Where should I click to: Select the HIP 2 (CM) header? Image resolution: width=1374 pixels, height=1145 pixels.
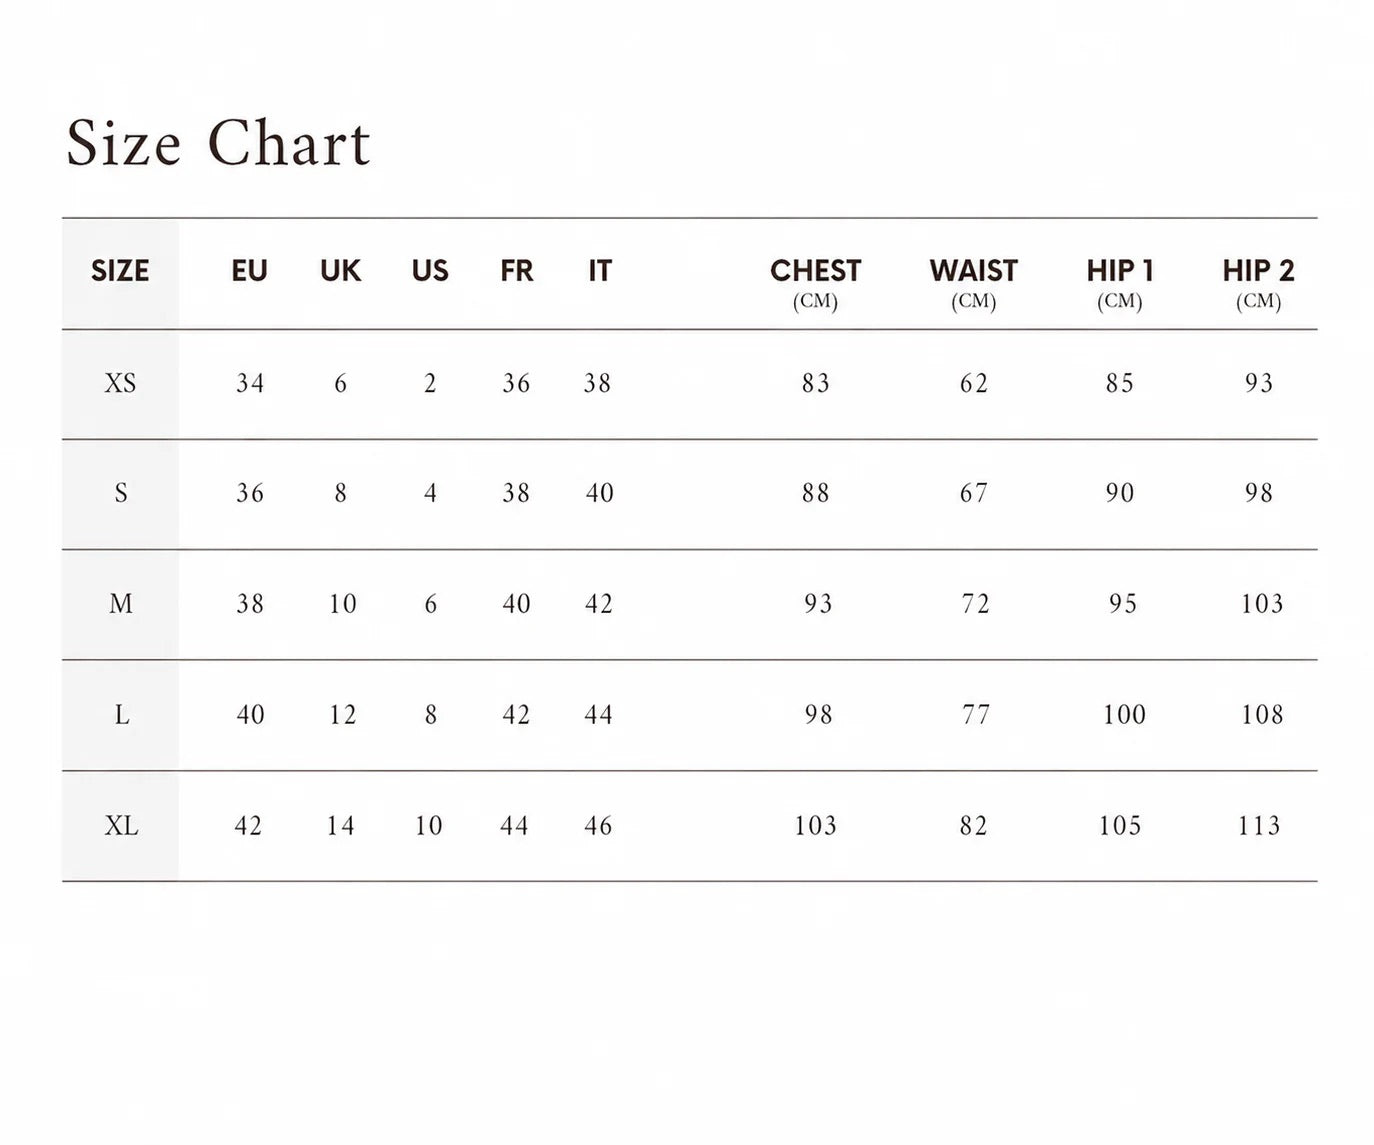pos(1258,284)
